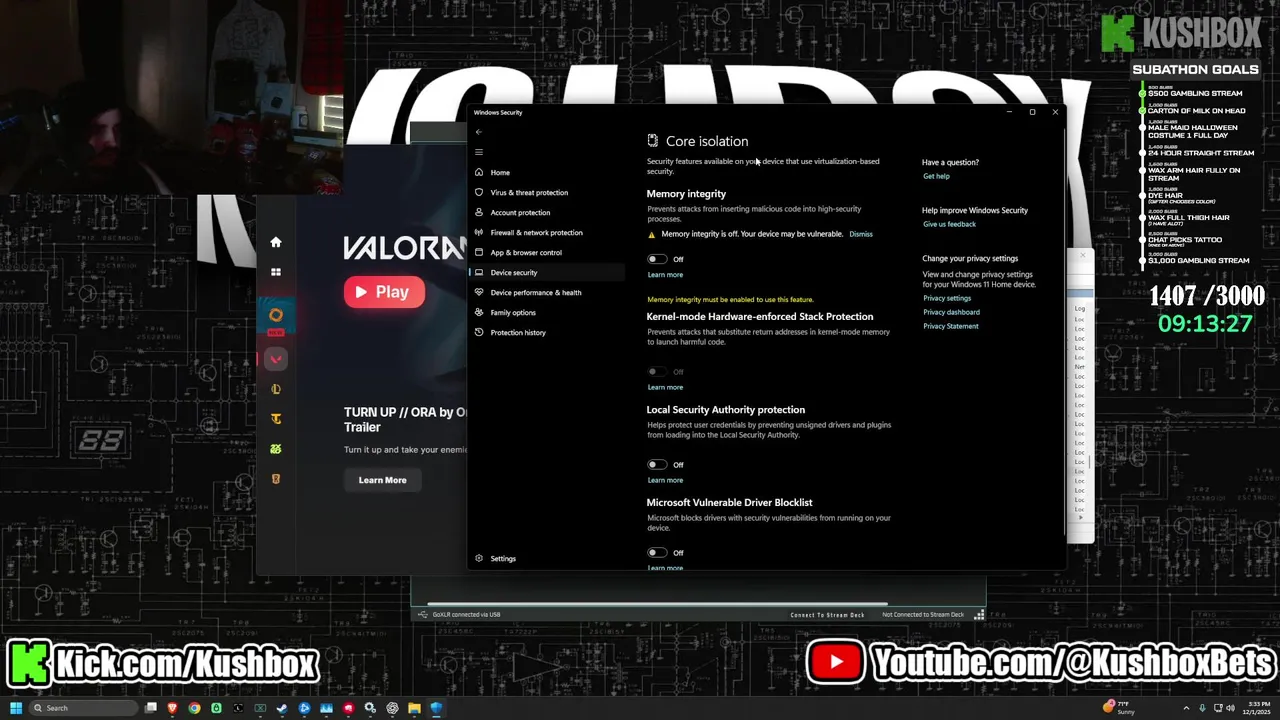Open ChatGPT app from the taskbar
Screen dimensions: 1280x720
click(x=392, y=708)
